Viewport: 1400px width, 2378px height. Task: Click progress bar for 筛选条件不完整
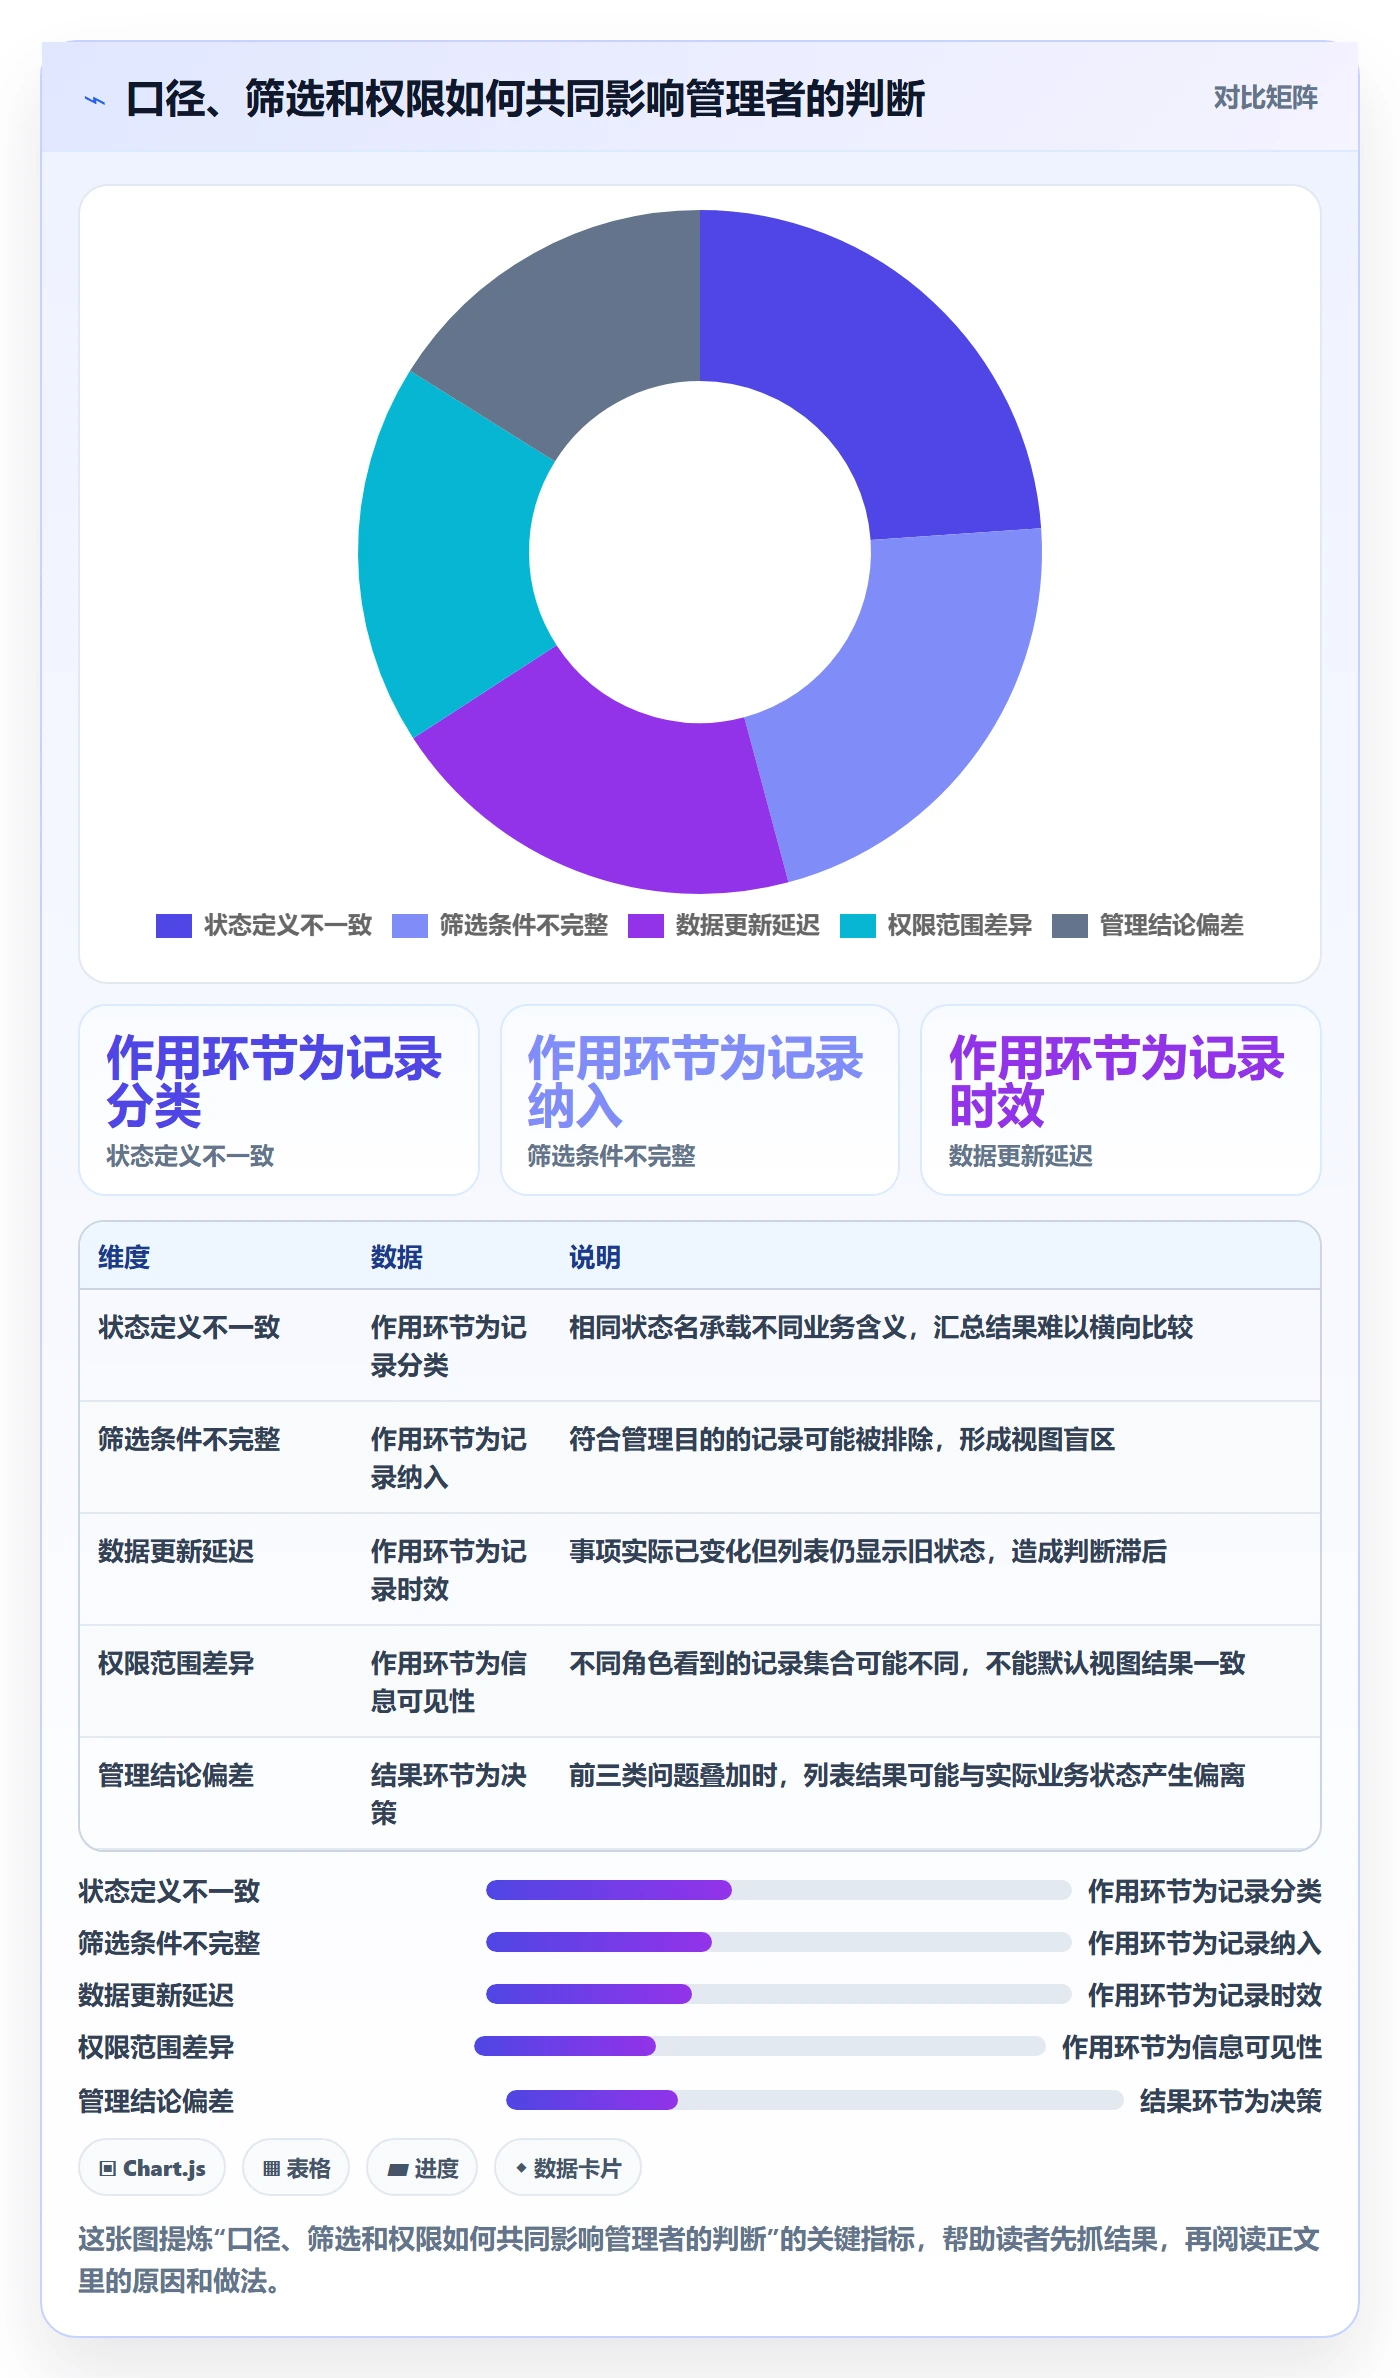click(779, 1942)
